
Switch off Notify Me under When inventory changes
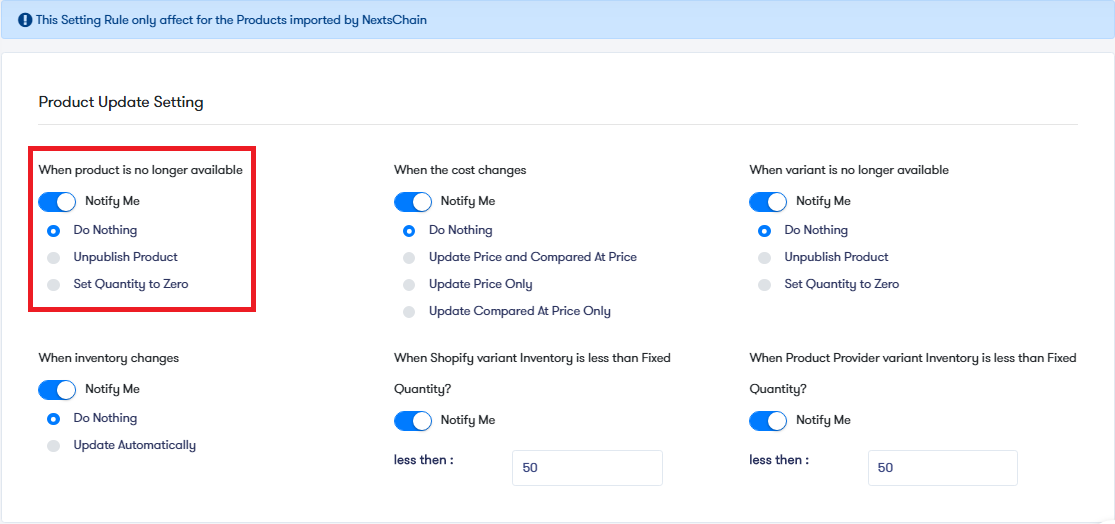(57, 390)
